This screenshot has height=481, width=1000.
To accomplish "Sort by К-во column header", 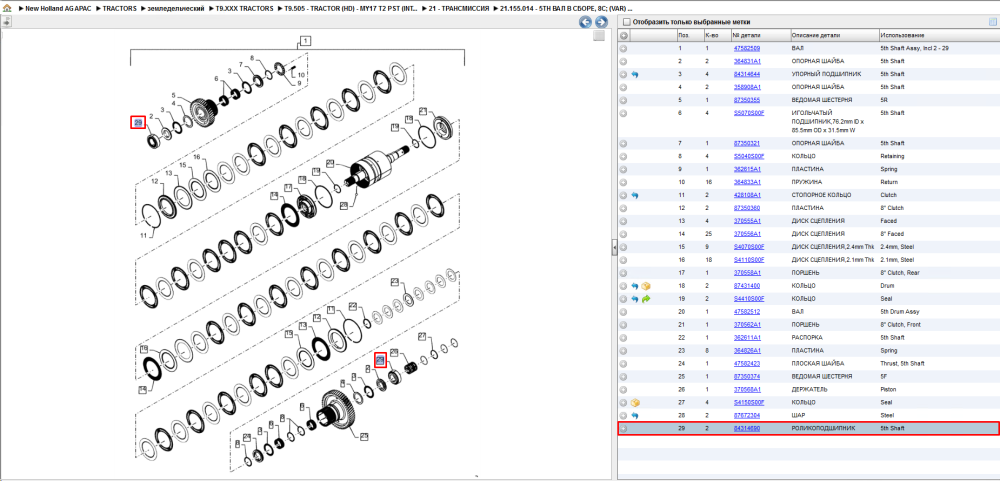I will click(716, 35).
